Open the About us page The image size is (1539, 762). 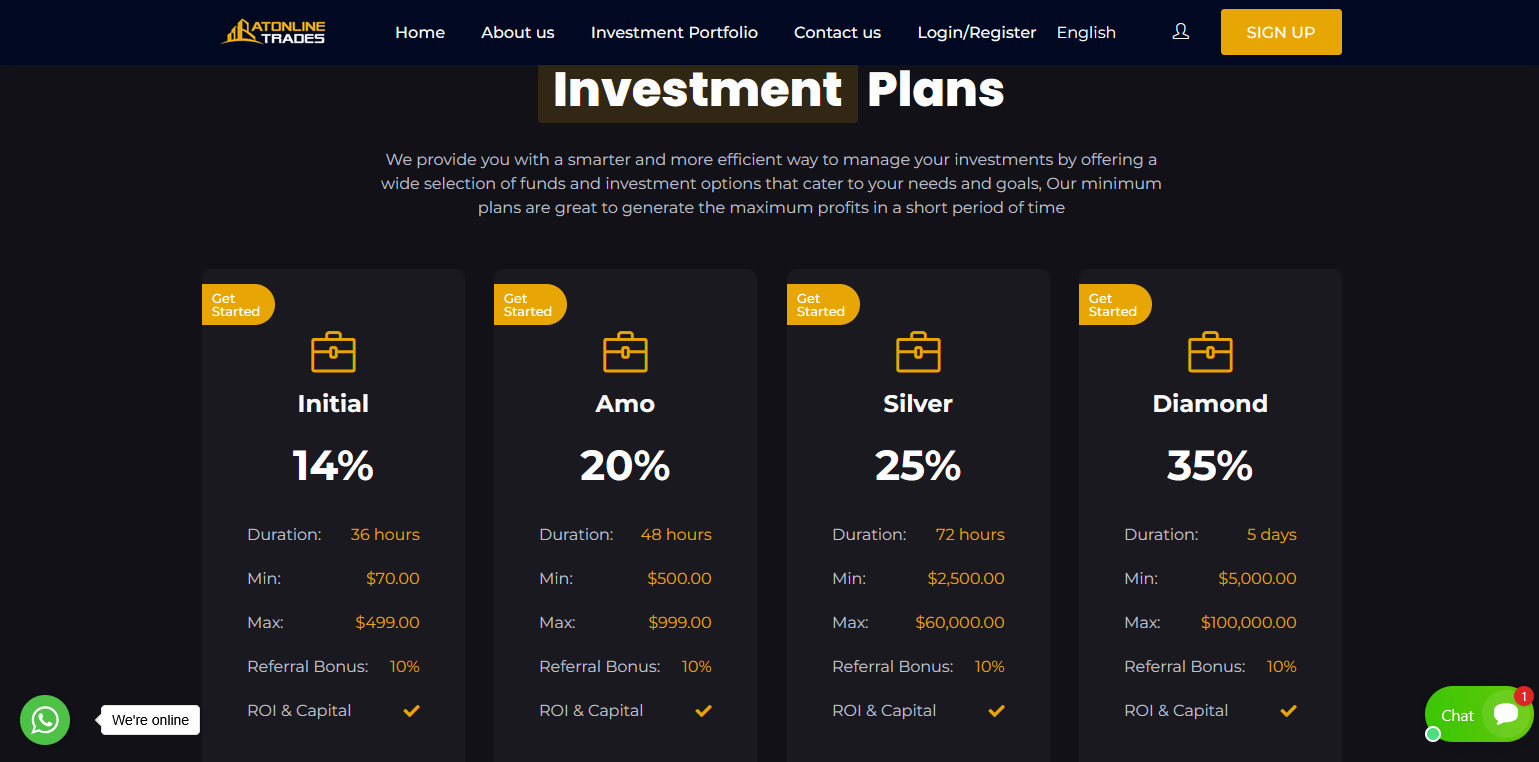518,32
